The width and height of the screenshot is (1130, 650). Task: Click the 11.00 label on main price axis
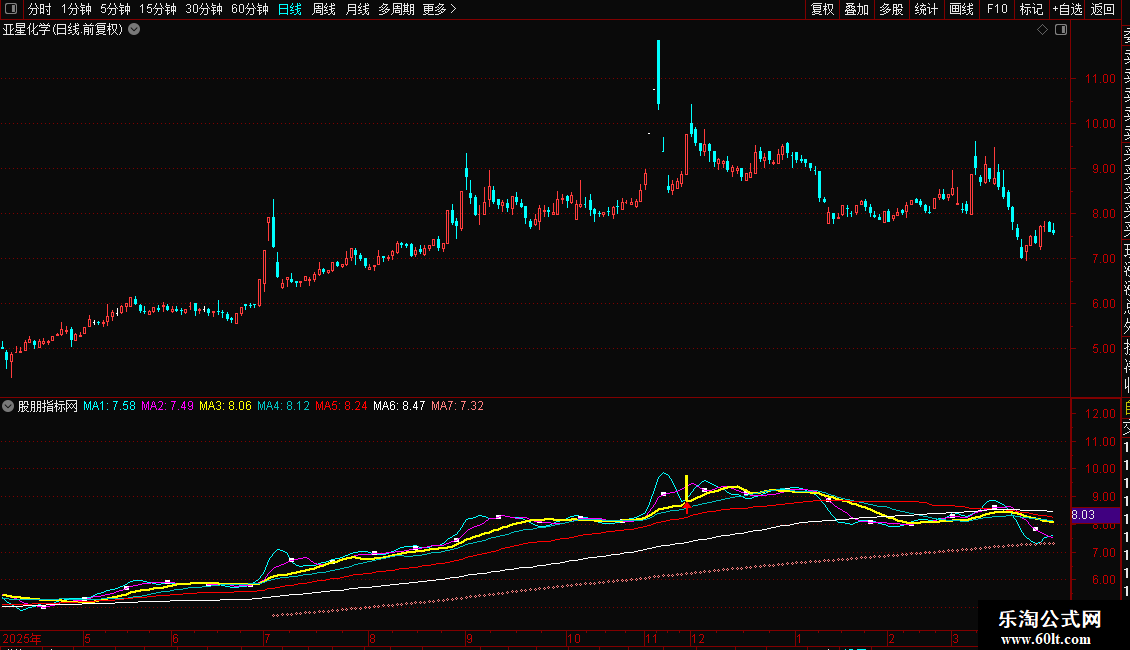coord(1100,79)
